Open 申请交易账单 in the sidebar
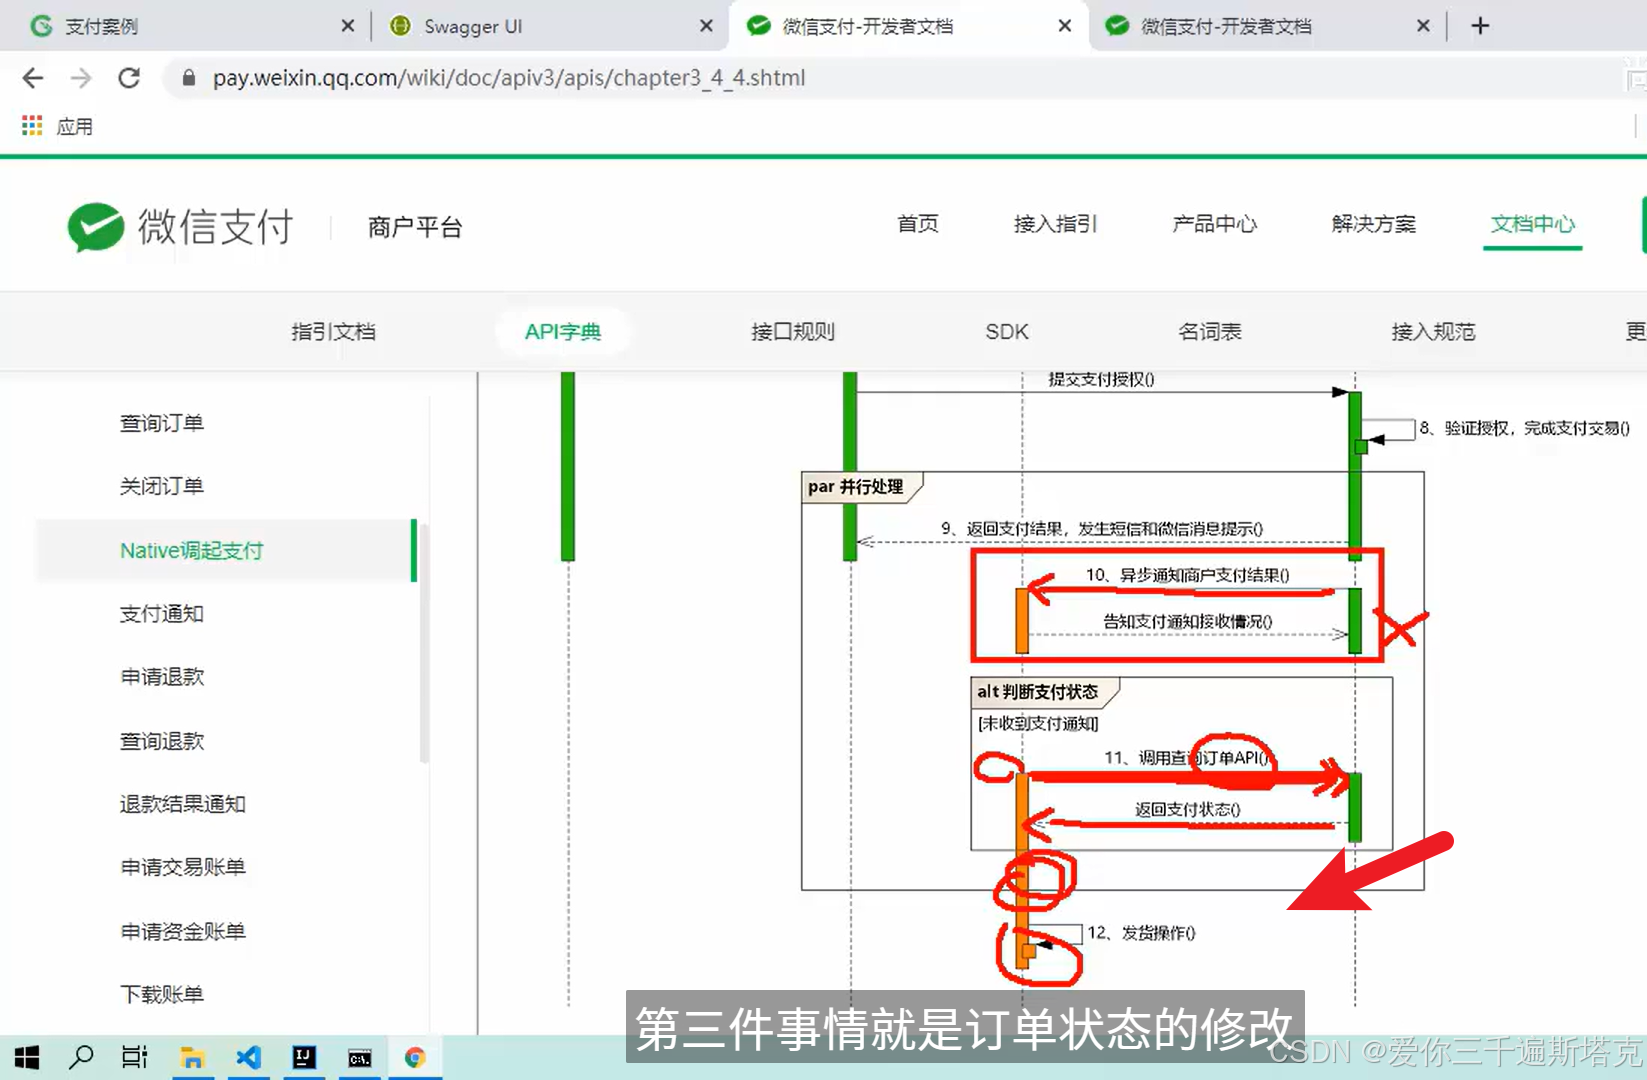1647x1080 pixels. [x=182, y=867]
